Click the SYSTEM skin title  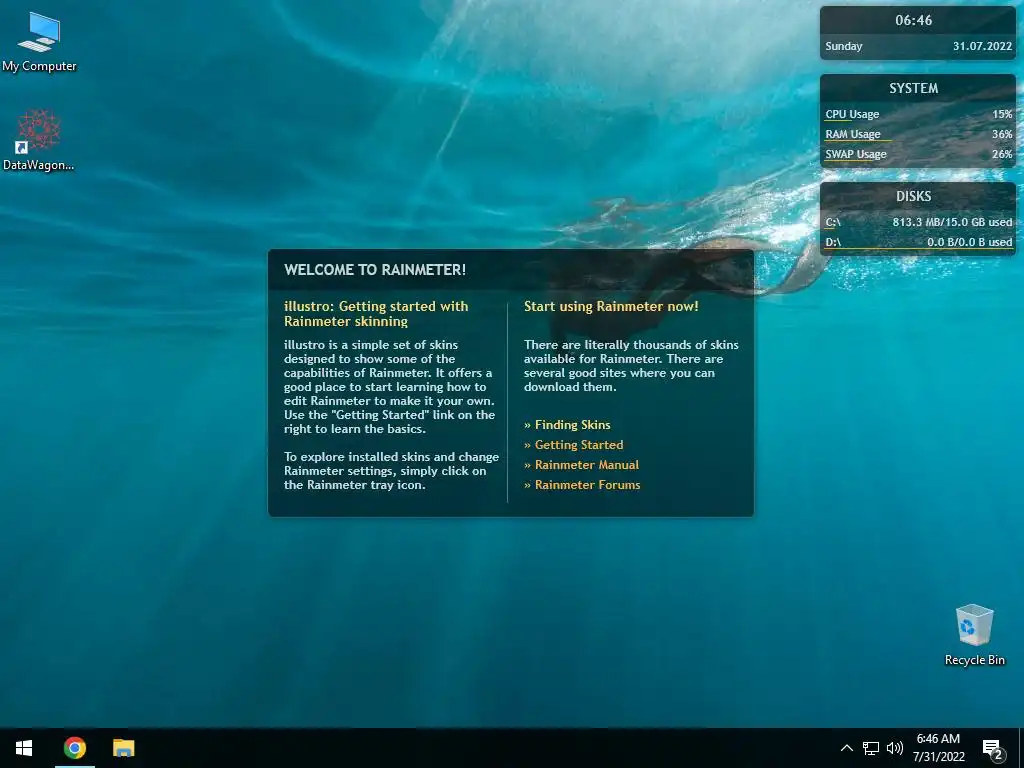[x=914, y=88]
